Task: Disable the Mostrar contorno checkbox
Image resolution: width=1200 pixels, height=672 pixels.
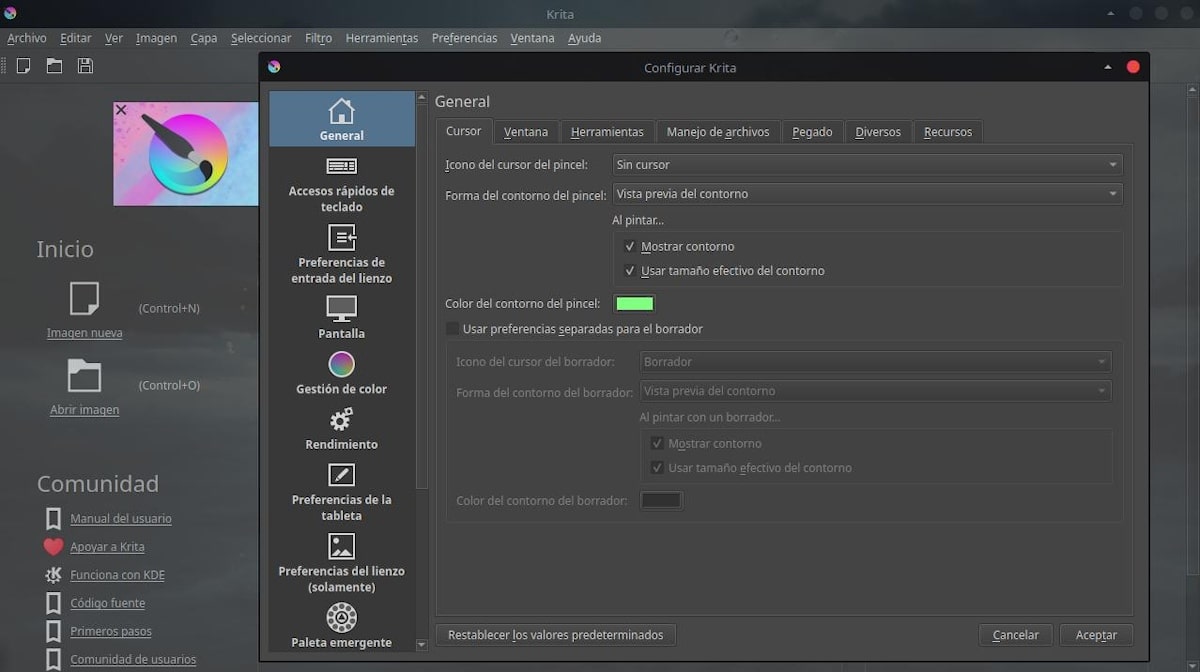Action: click(x=630, y=246)
